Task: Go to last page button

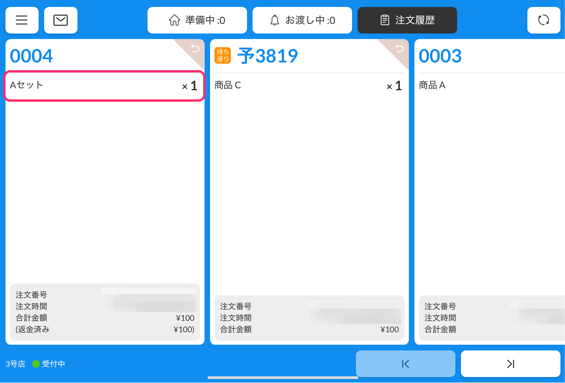Action: click(510, 364)
